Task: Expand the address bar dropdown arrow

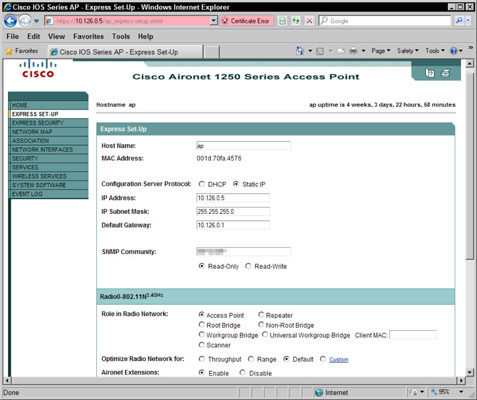Action: [x=214, y=21]
